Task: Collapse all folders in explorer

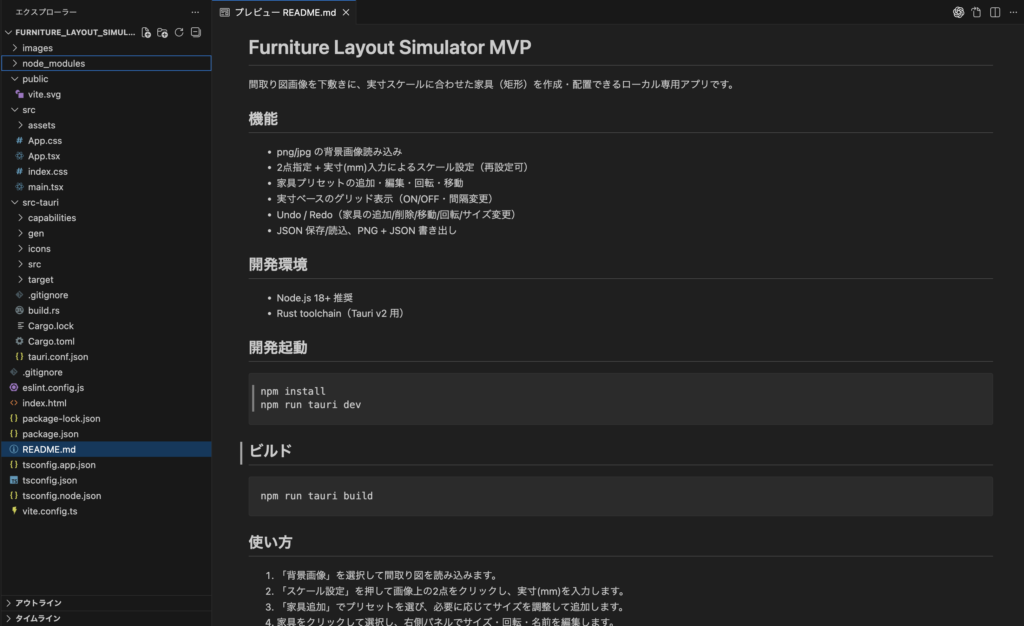Action: tap(195, 32)
